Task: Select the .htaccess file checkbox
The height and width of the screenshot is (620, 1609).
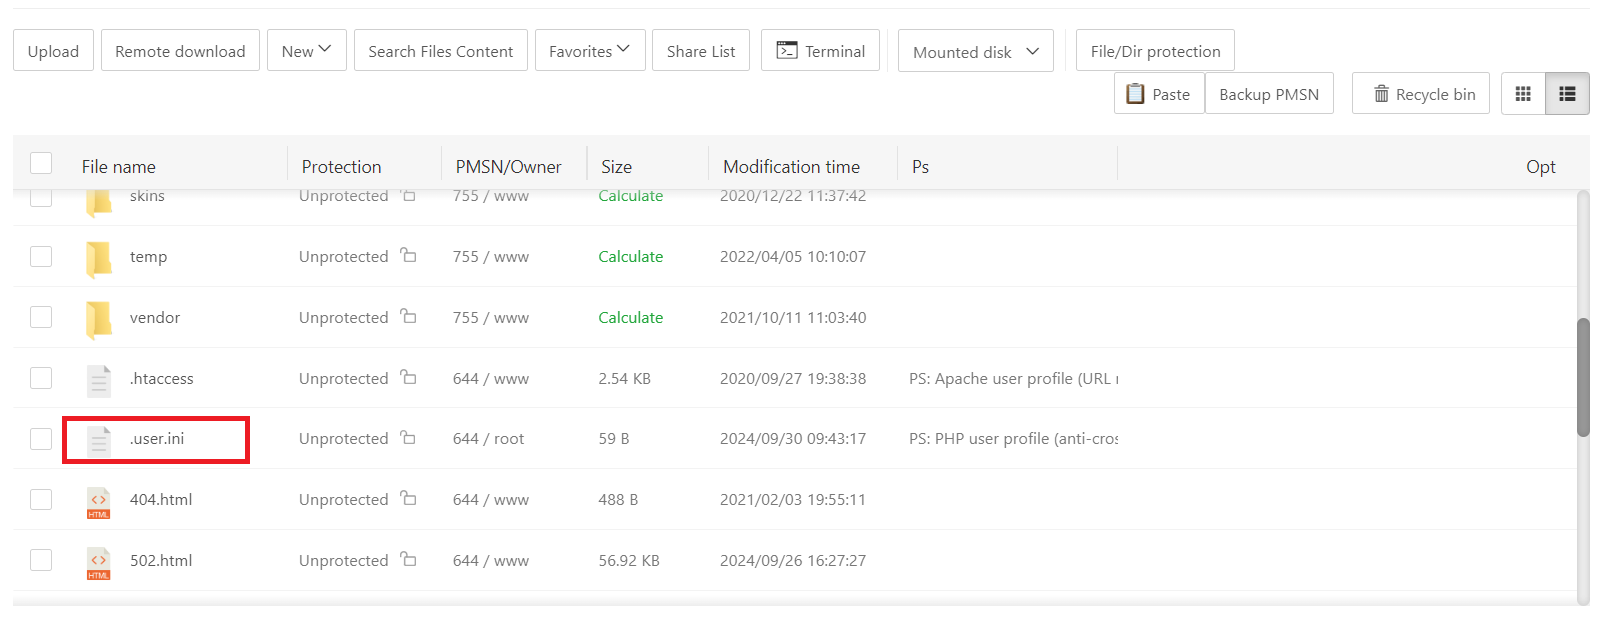Action: click(x=41, y=378)
